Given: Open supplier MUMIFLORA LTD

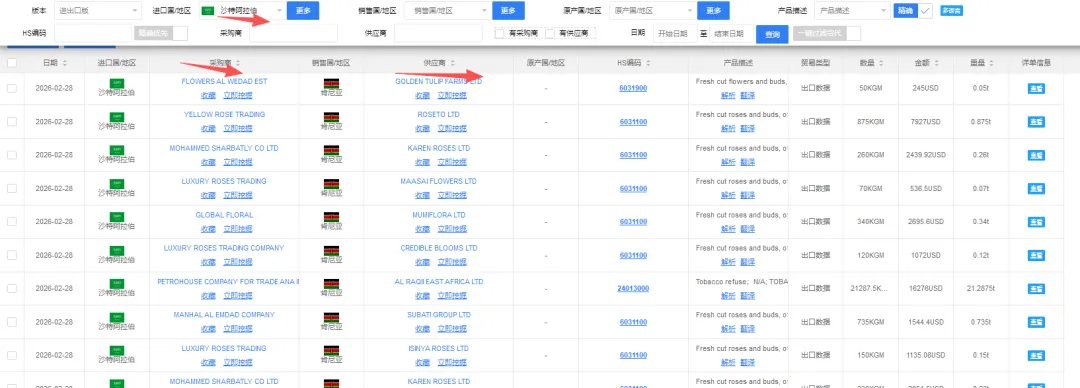Looking at the screenshot, I should 439,215.
